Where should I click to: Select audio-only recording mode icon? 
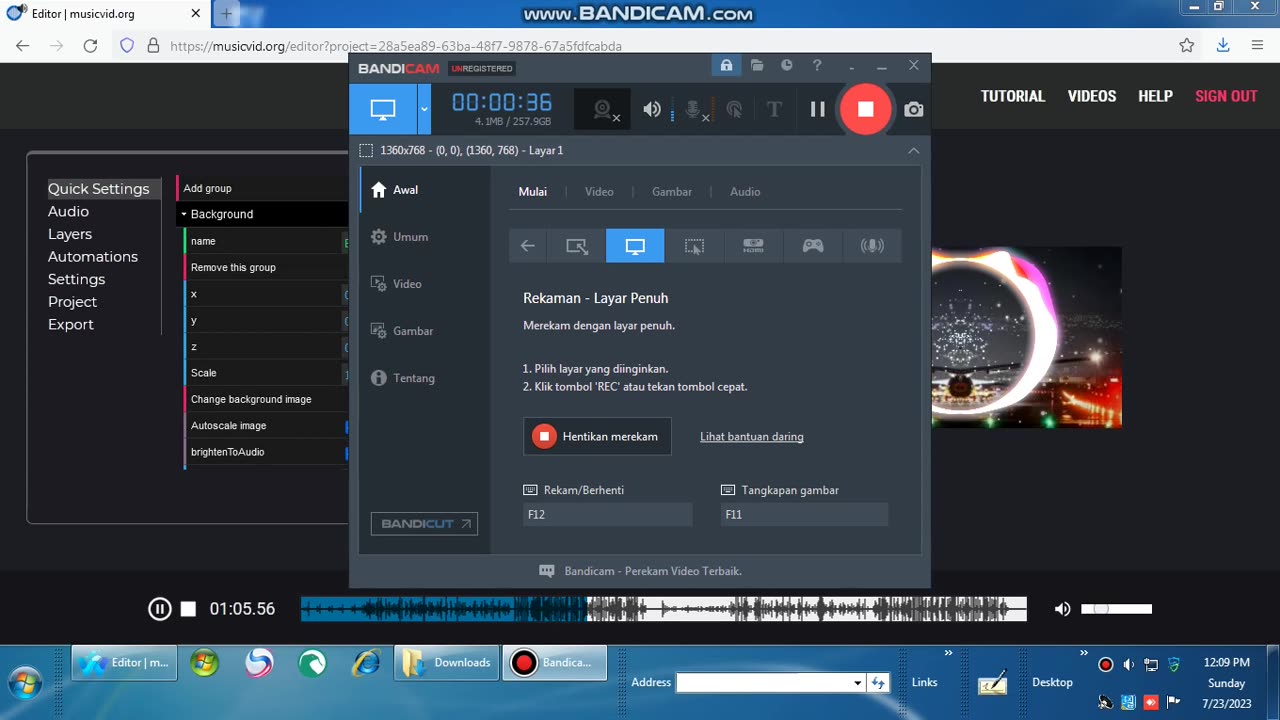point(872,246)
